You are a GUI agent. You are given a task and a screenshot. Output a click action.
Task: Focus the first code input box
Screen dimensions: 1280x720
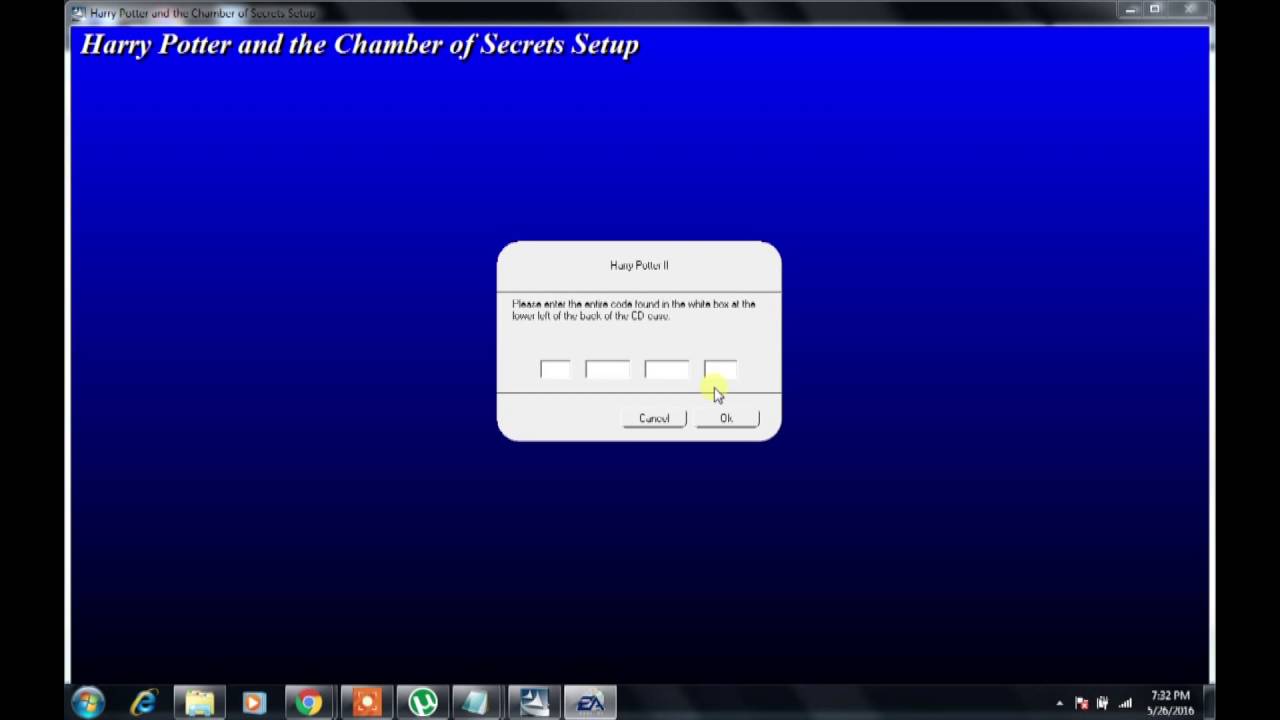(x=555, y=370)
